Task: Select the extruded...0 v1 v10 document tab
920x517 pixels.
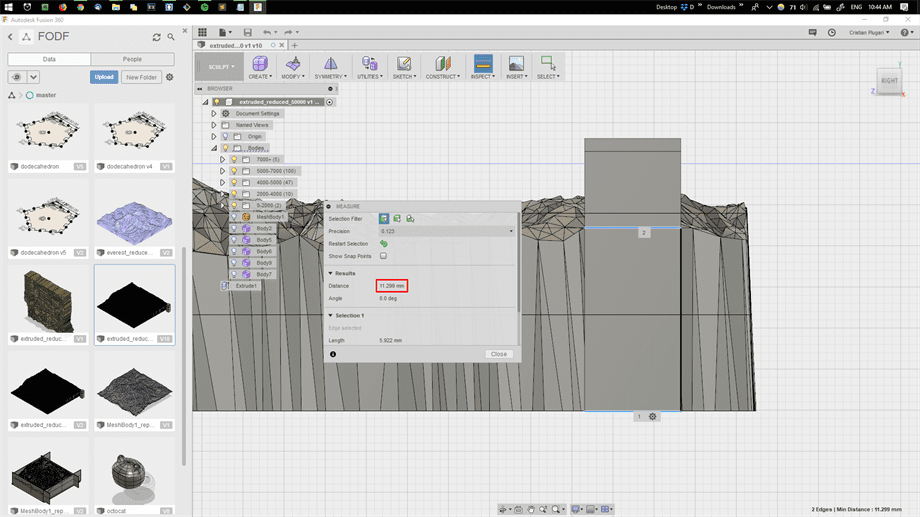Action: (236, 45)
